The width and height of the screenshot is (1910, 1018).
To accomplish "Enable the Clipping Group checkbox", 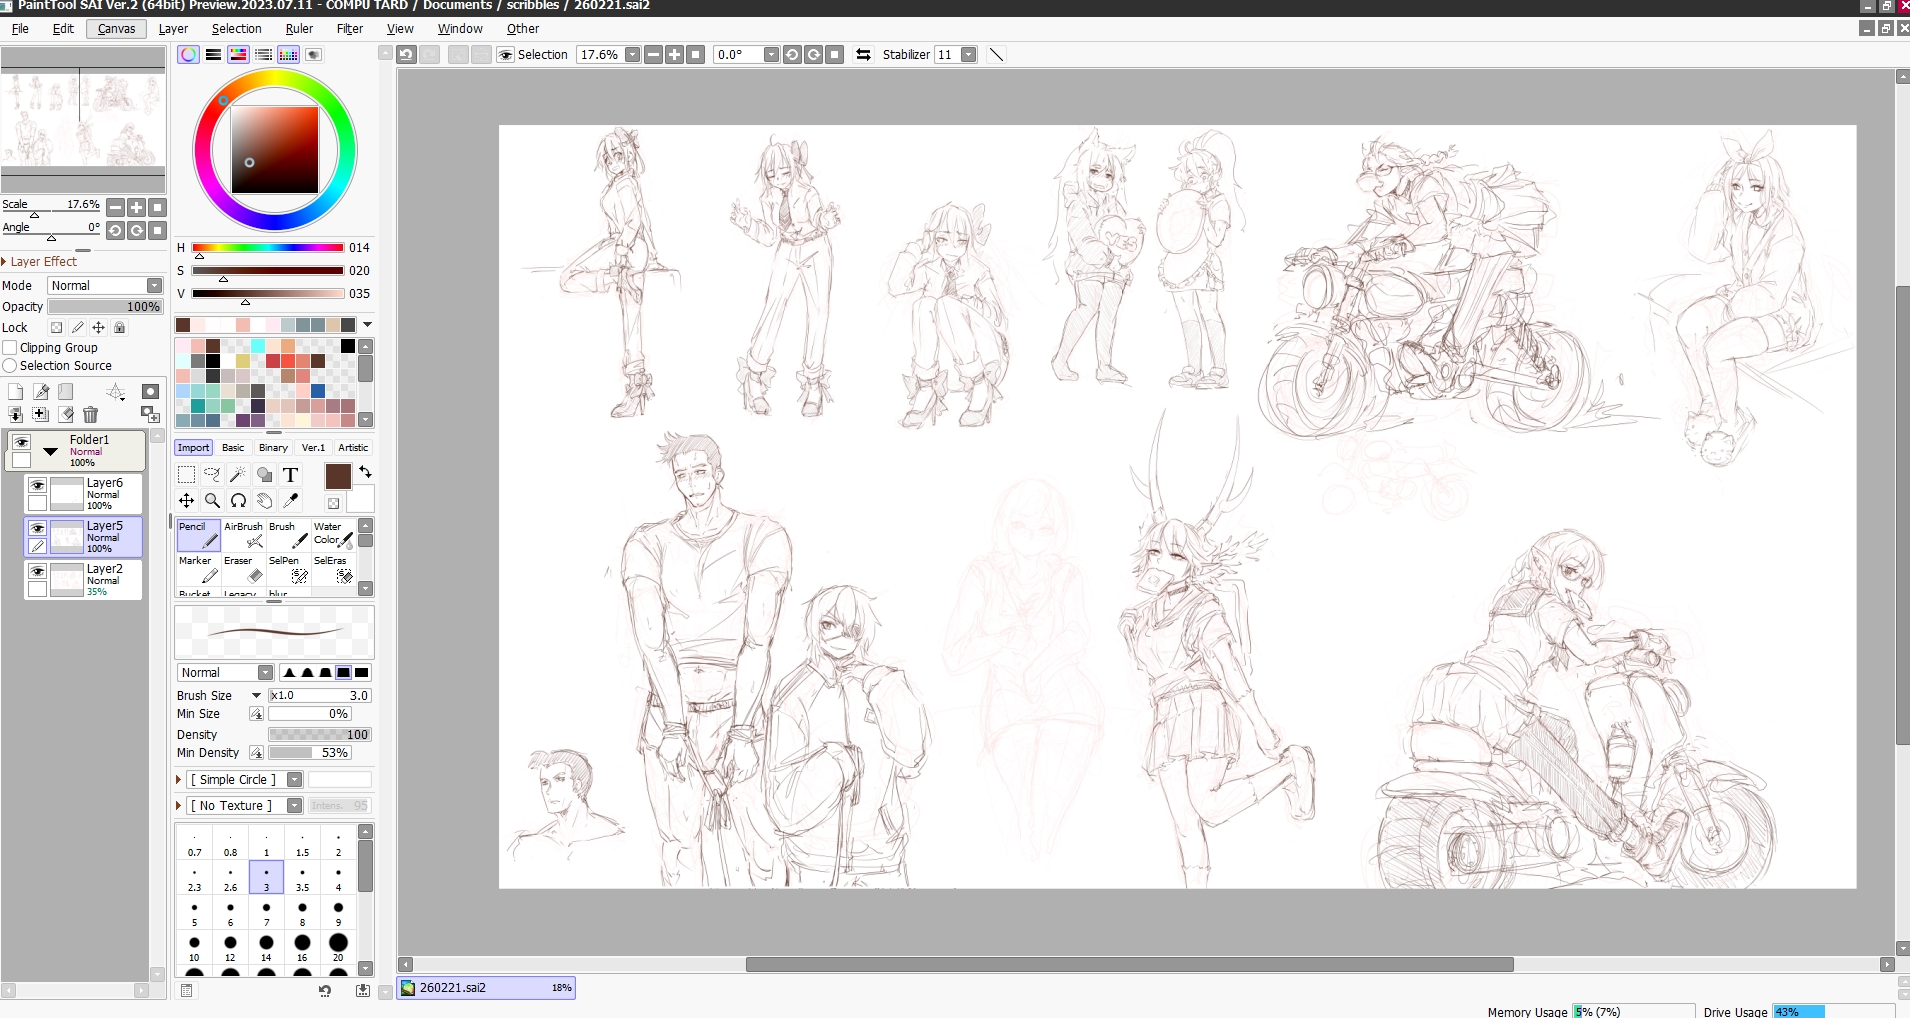I will point(10,348).
